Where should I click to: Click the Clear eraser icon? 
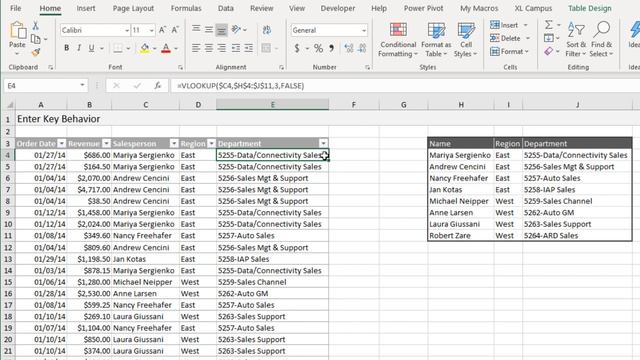coord(549,51)
